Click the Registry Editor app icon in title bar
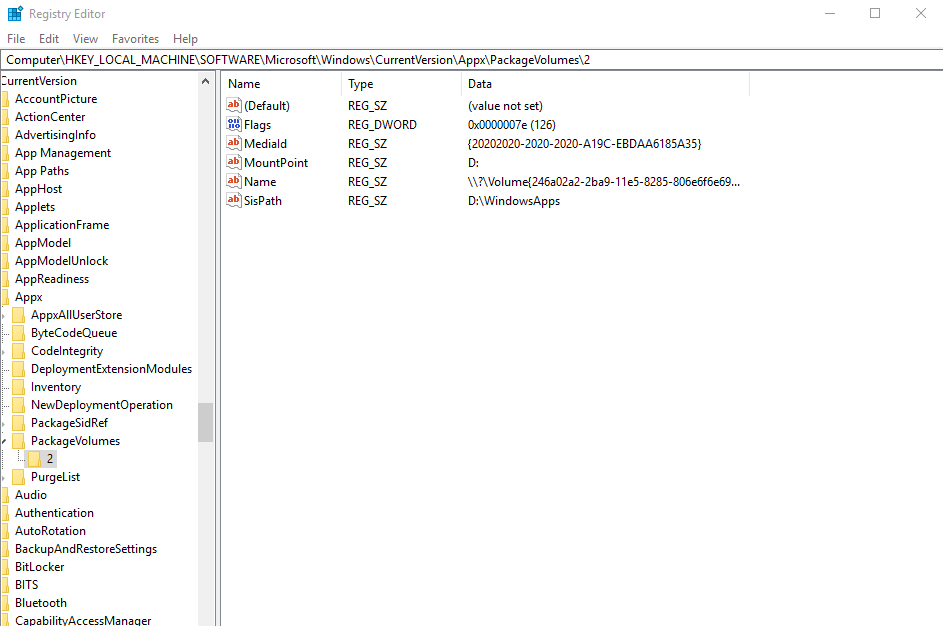Screen dimensions: 943x626 pyautogui.click(x=15, y=14)
